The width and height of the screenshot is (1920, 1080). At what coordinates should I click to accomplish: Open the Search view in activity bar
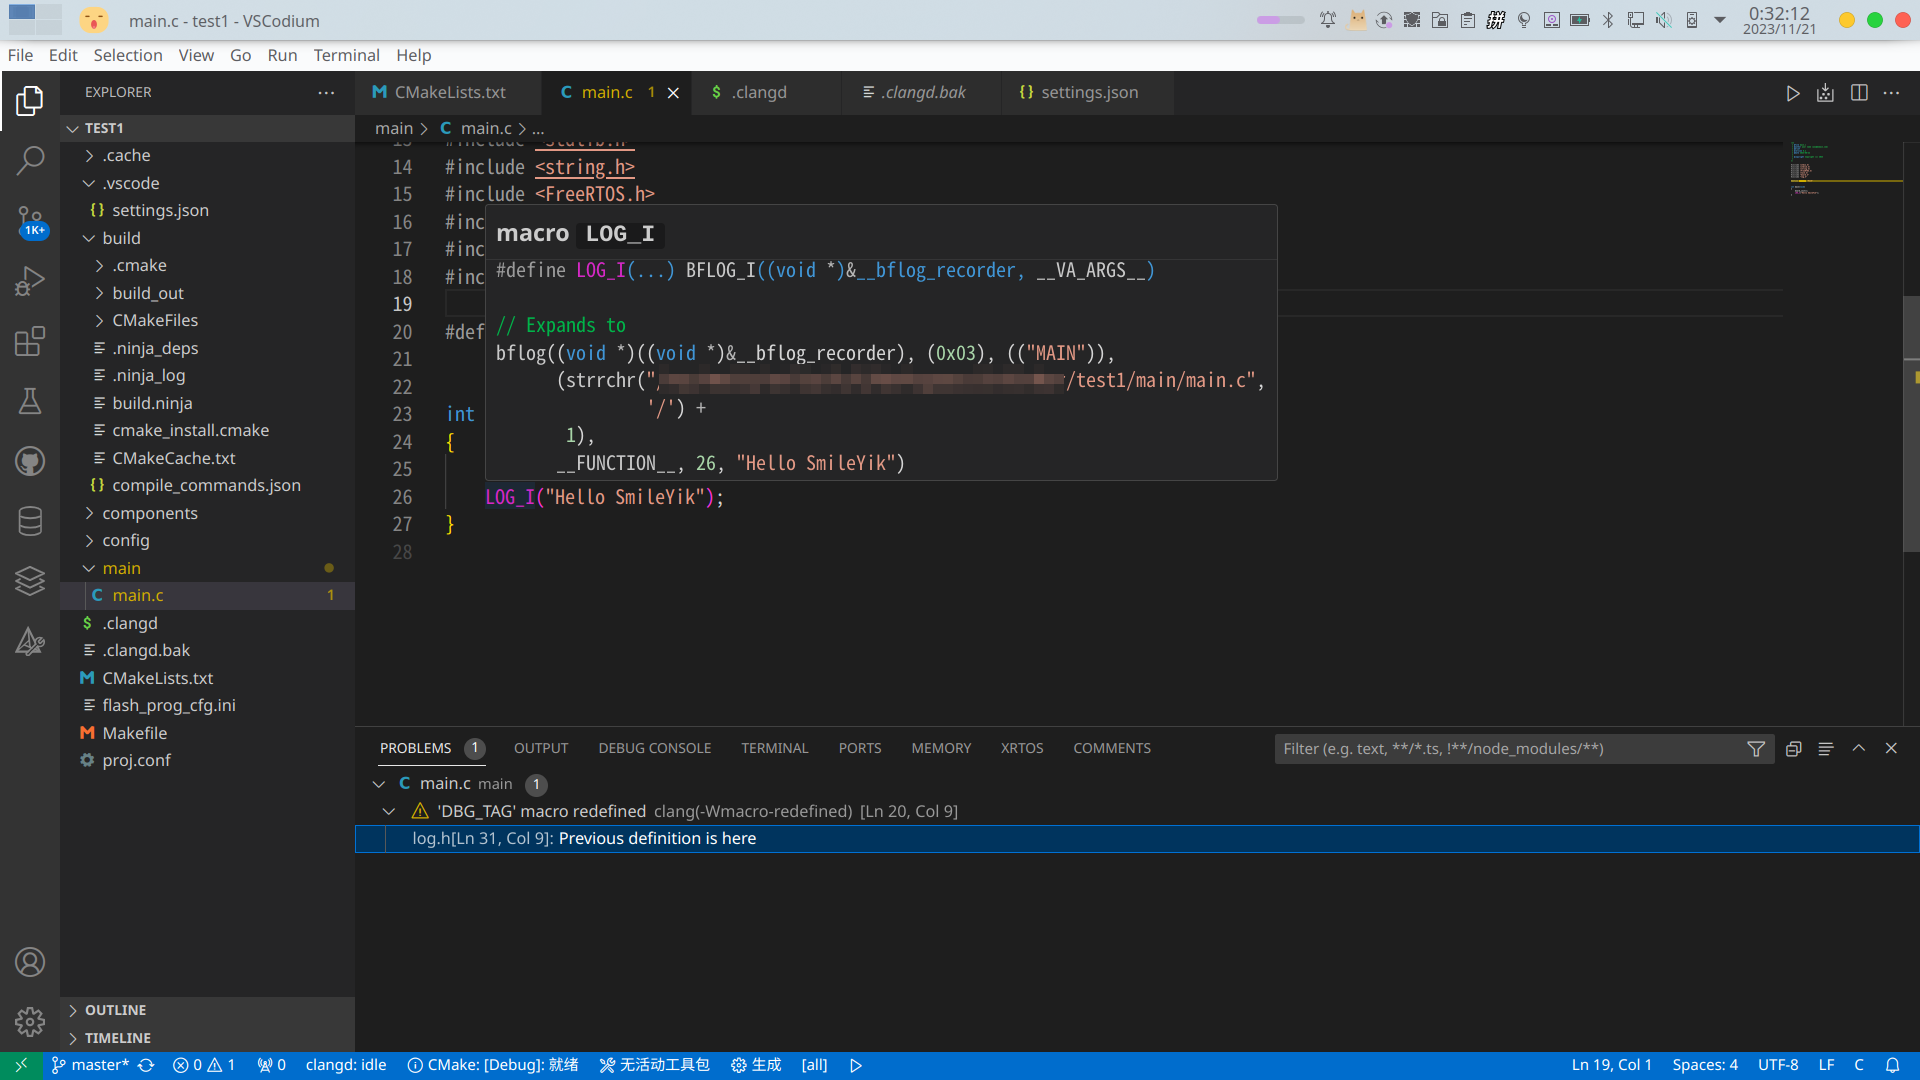[30, 160]
